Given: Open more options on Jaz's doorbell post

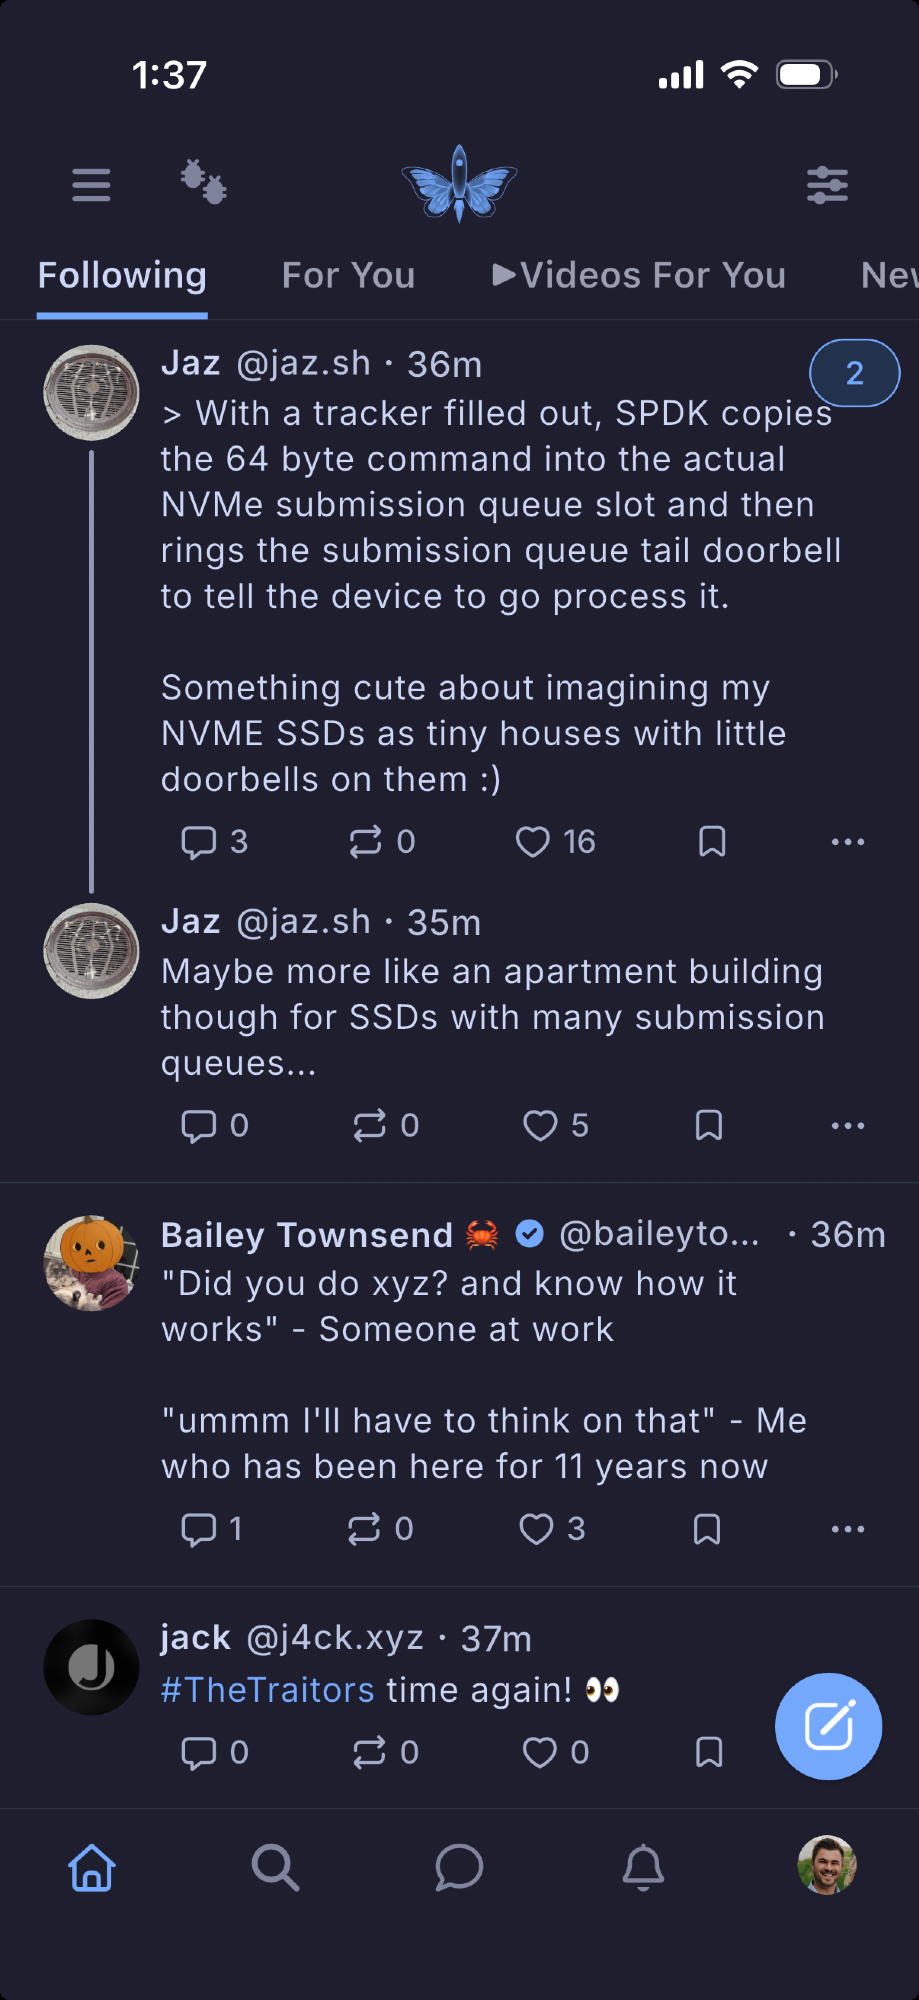Looking at the screenshot, I should click(848, 842).
